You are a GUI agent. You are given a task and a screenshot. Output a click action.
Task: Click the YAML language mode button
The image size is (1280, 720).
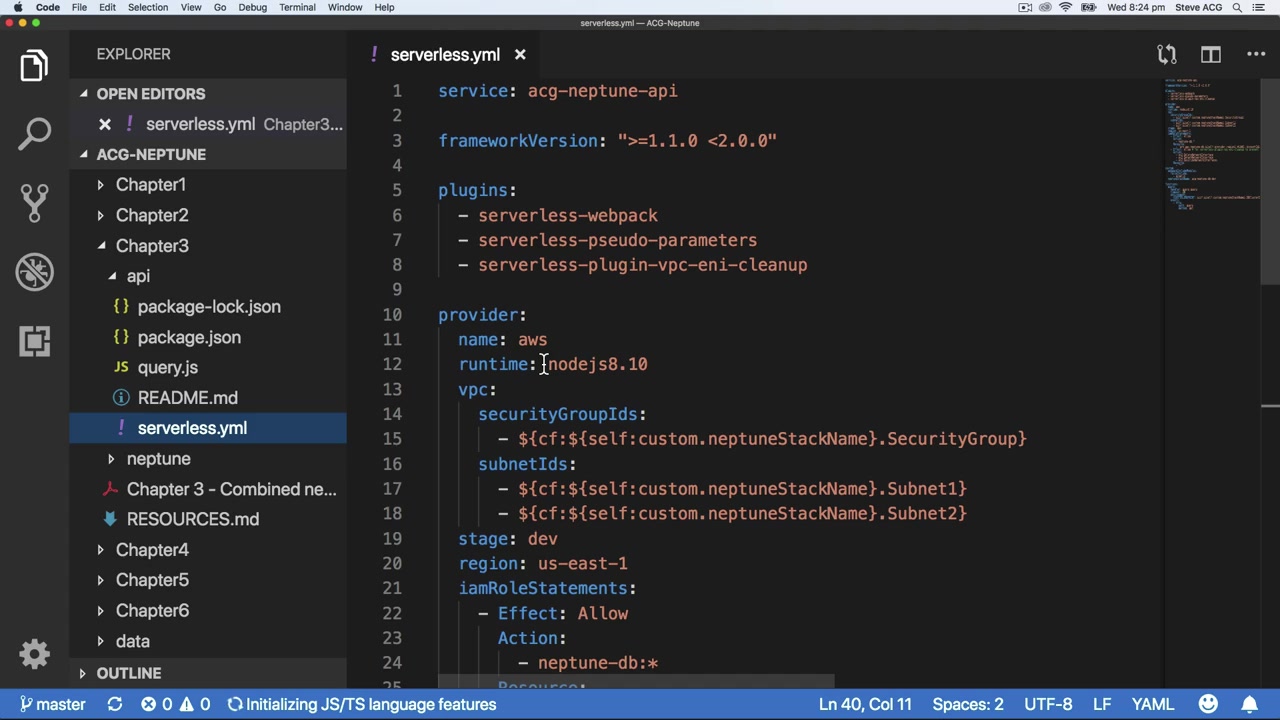(1152, 704)
